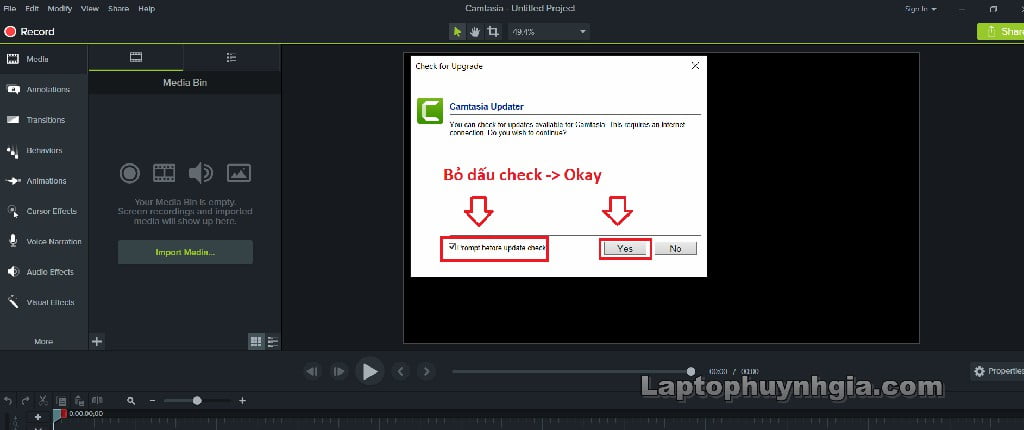Open the File menu
This screenshot has width=1024, height=430.
pos(10,8)
